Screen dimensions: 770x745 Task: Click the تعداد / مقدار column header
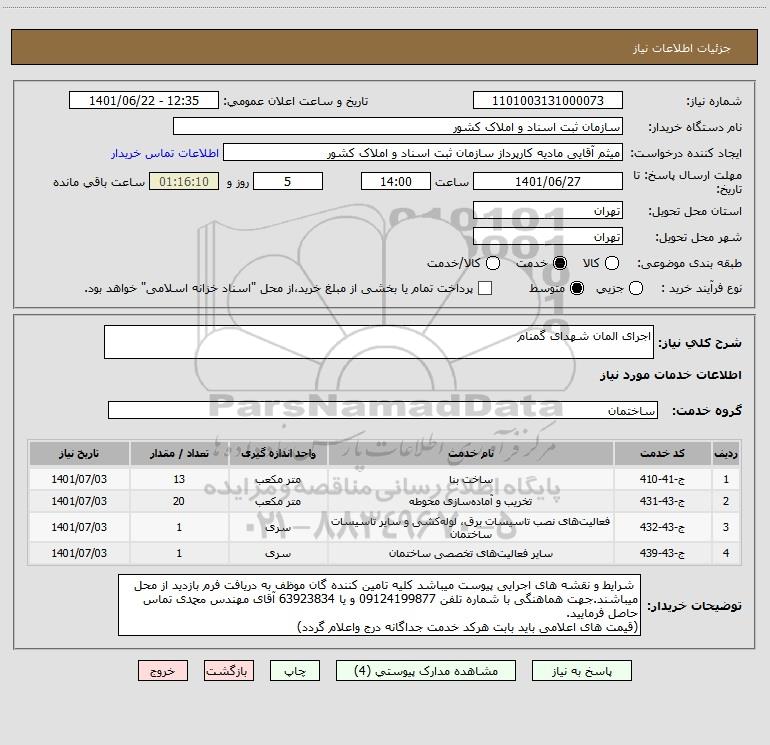click(179, 453)
